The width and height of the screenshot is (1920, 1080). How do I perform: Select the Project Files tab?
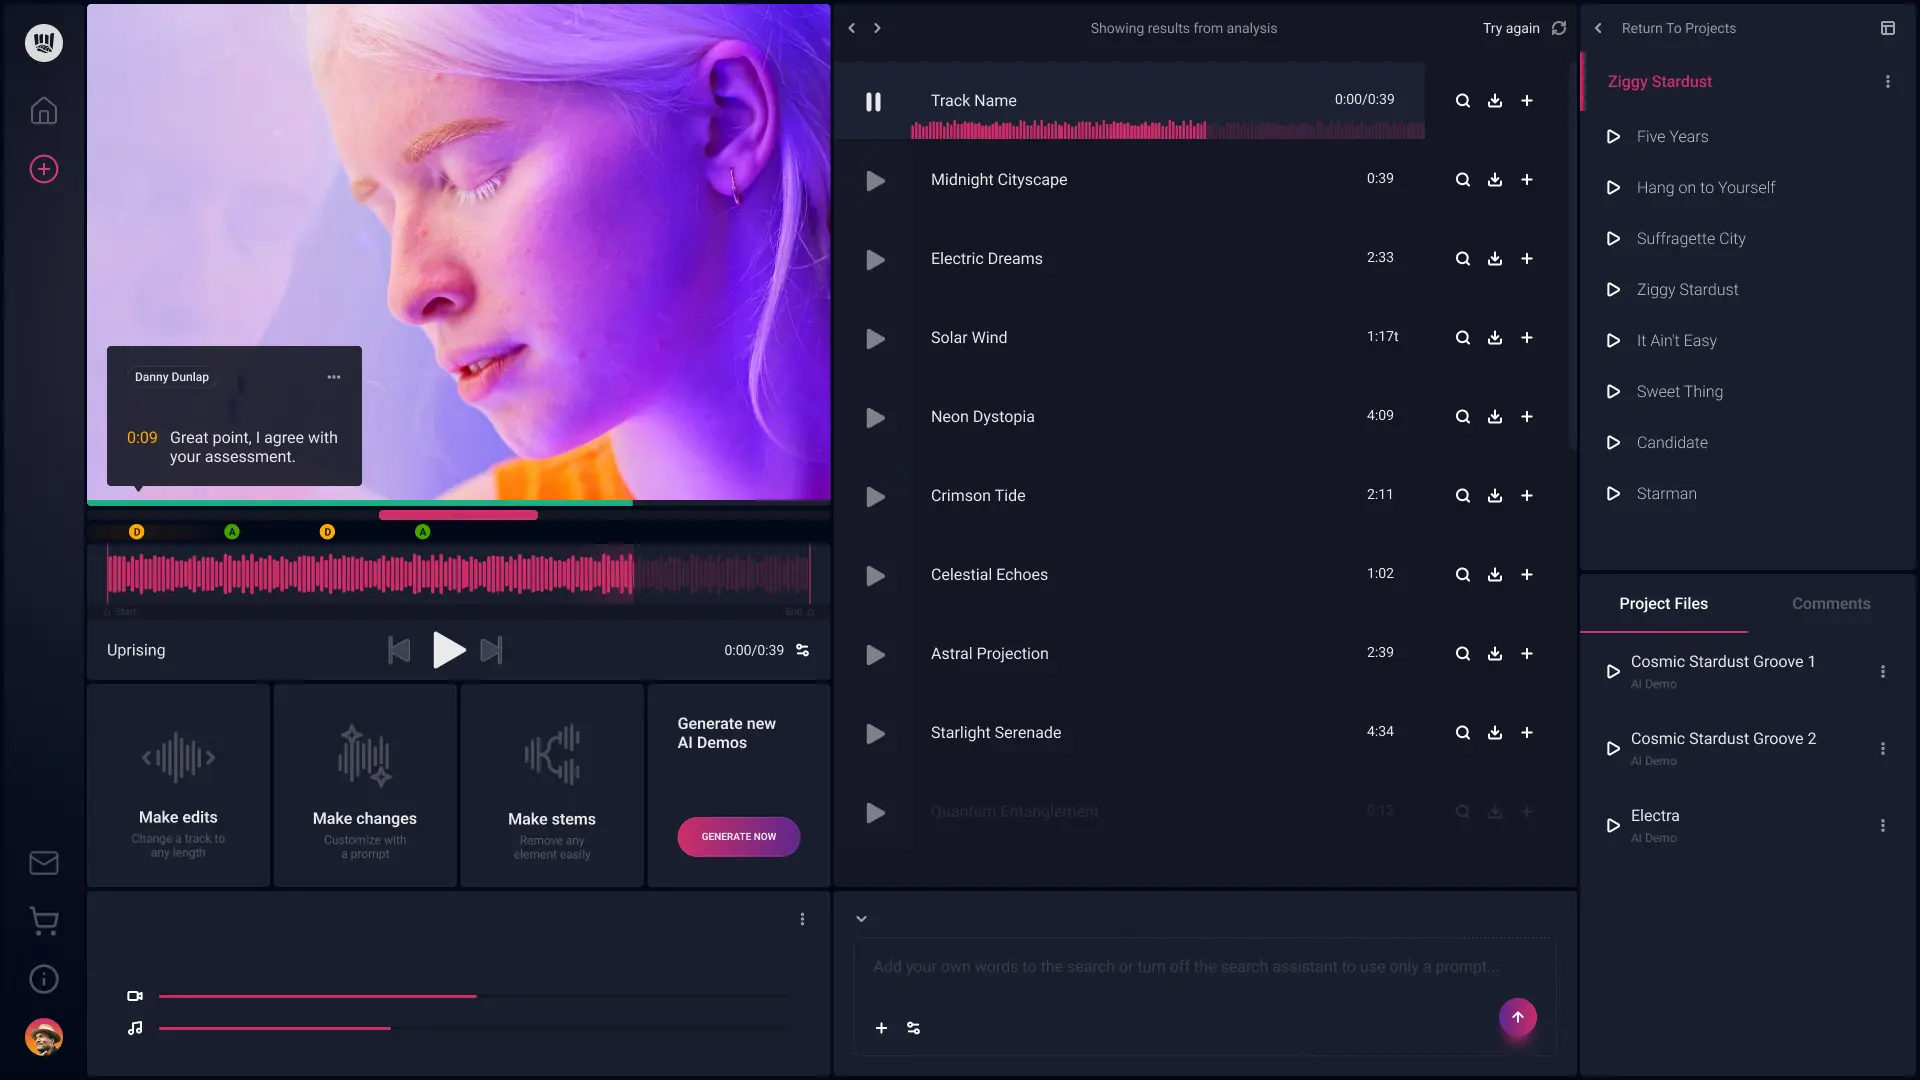point(1663,604)
